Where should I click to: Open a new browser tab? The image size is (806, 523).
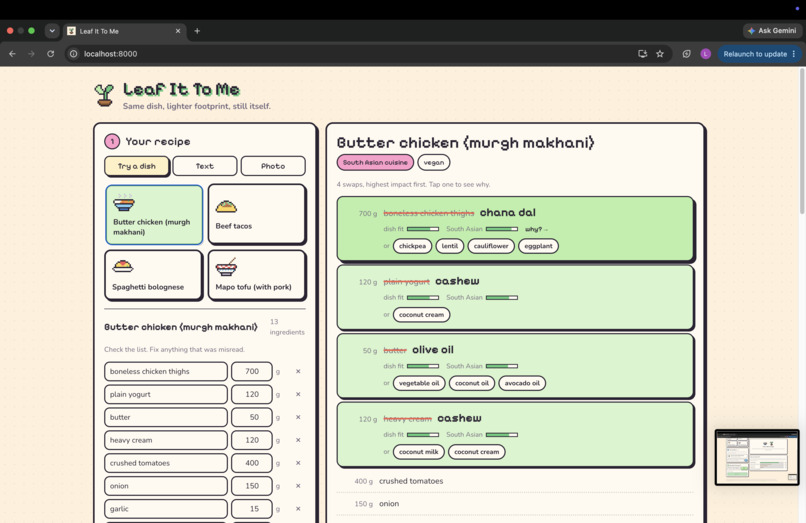coord(197,31)
